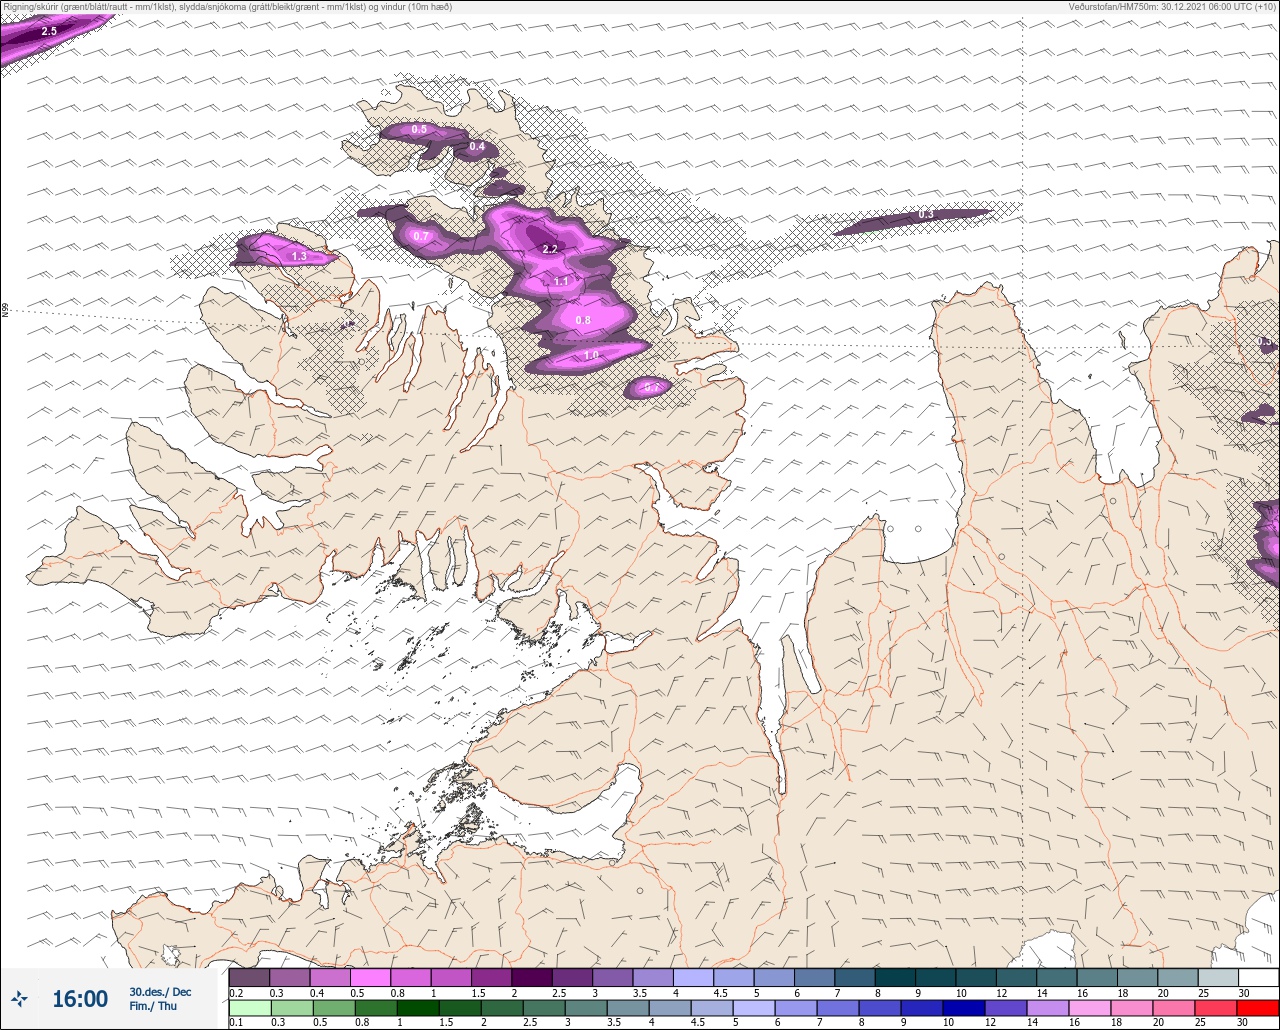Click the 16:00 forecast time label
Viewport: 1280px width, 1030px height.
point(80,999)
